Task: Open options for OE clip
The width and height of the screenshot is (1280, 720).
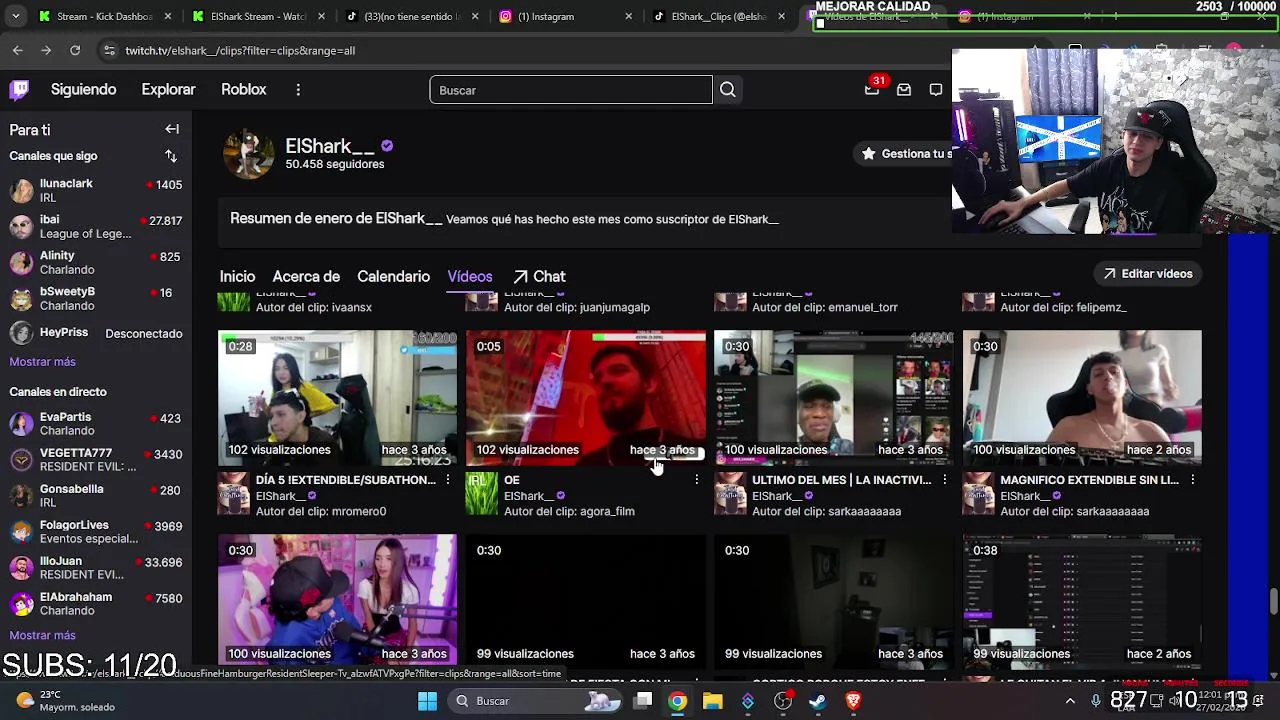Action: [696, 480]
